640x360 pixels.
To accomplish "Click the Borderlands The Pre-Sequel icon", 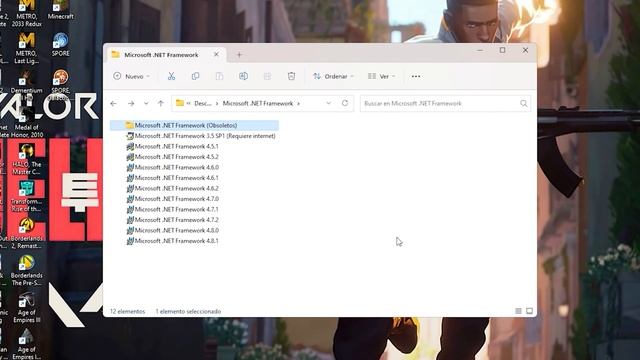I will coord(27,271).
